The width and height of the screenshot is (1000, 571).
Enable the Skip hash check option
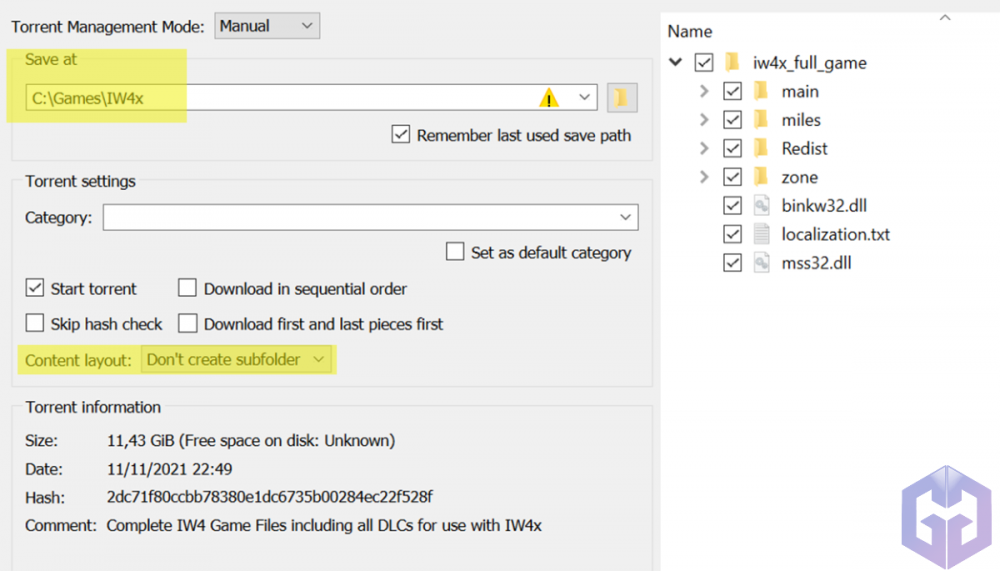click(x=35, y=324)
